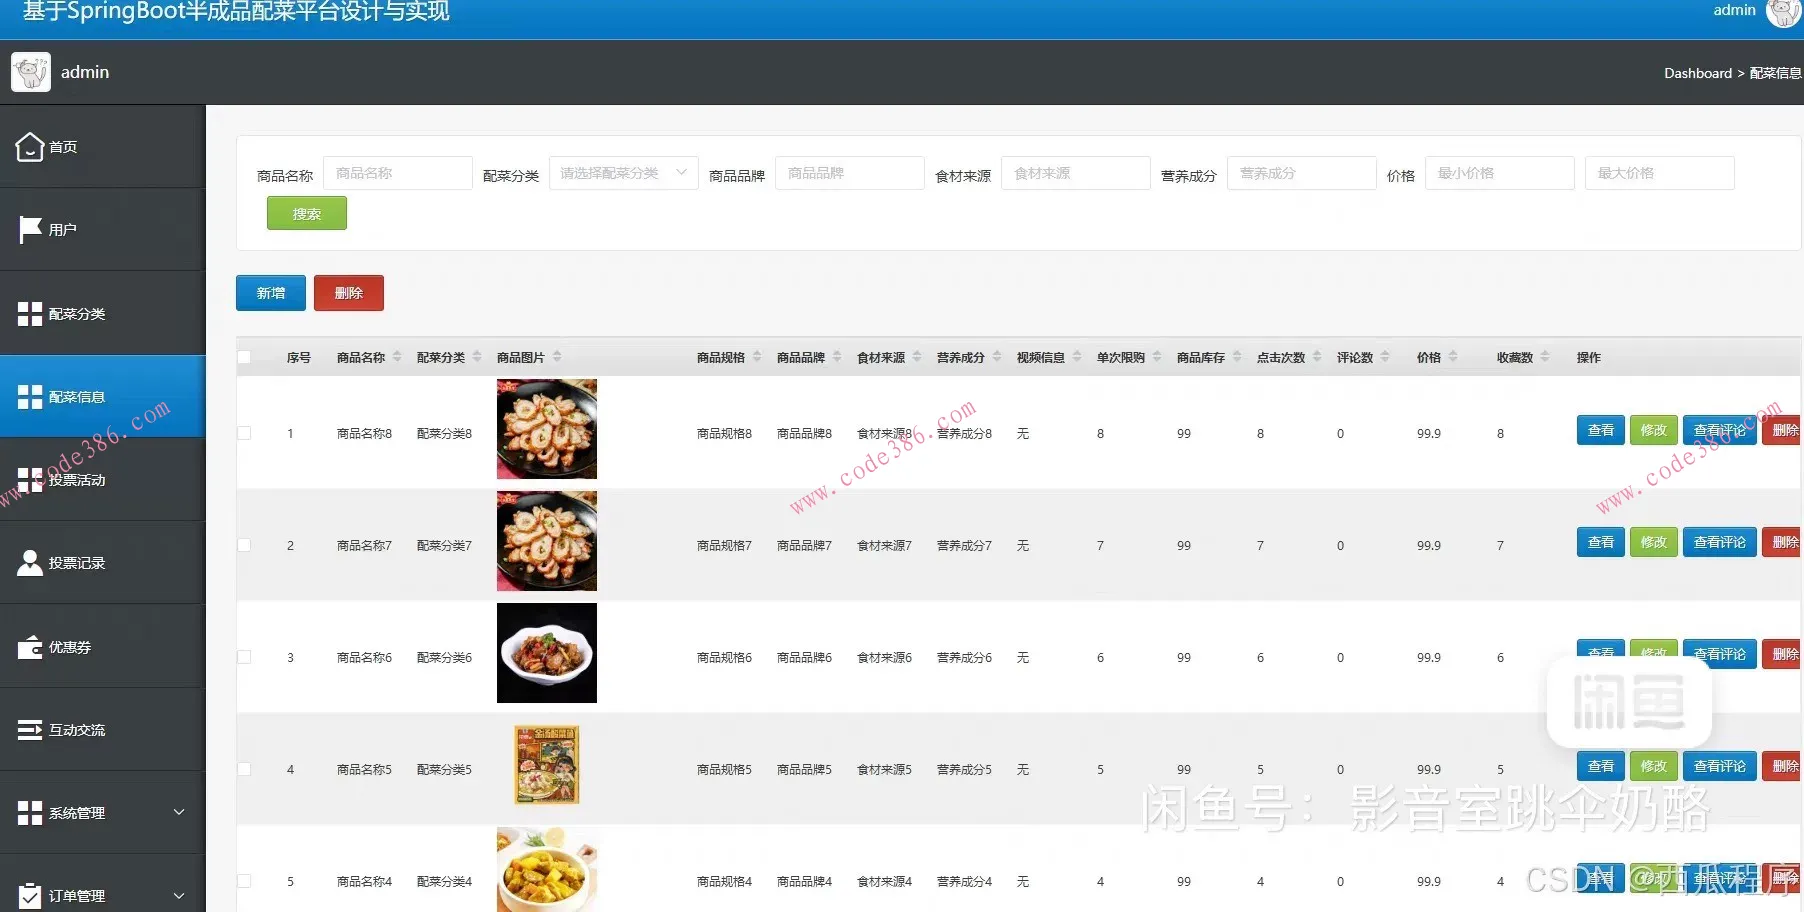Click the person icon beside 投票记录

pyautogui.click(x=30, y=563)
